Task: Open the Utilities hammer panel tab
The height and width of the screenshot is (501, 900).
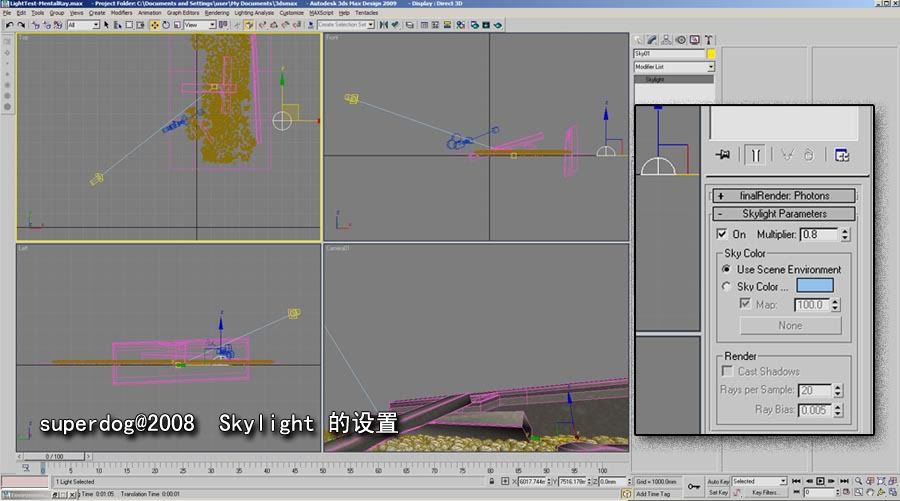Action: click(x=709, y=40)
